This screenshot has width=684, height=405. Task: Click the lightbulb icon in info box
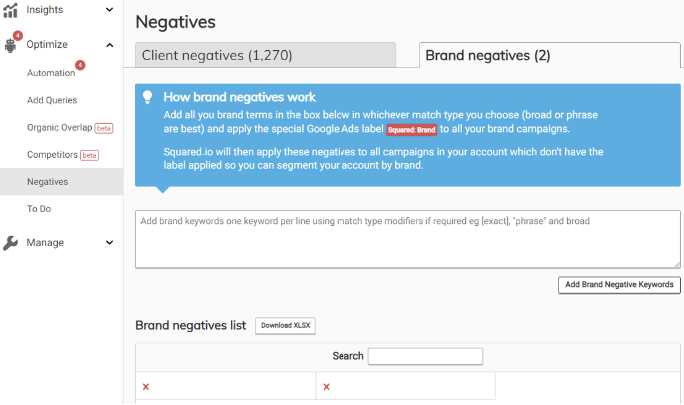click(x=148, y=98)
